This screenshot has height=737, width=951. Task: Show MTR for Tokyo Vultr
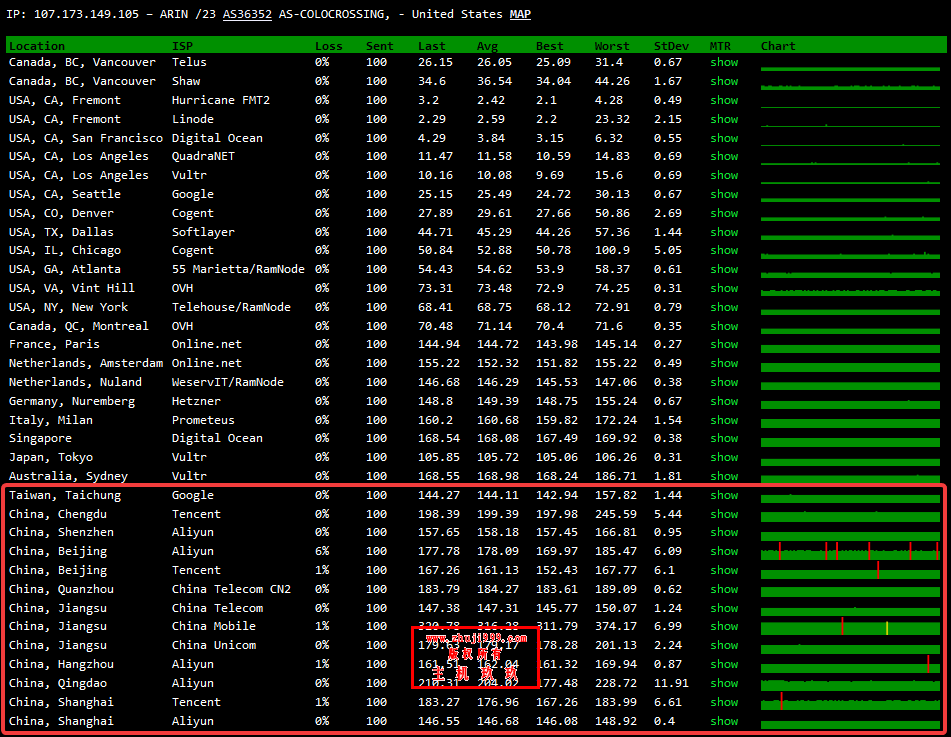[724, 457]
